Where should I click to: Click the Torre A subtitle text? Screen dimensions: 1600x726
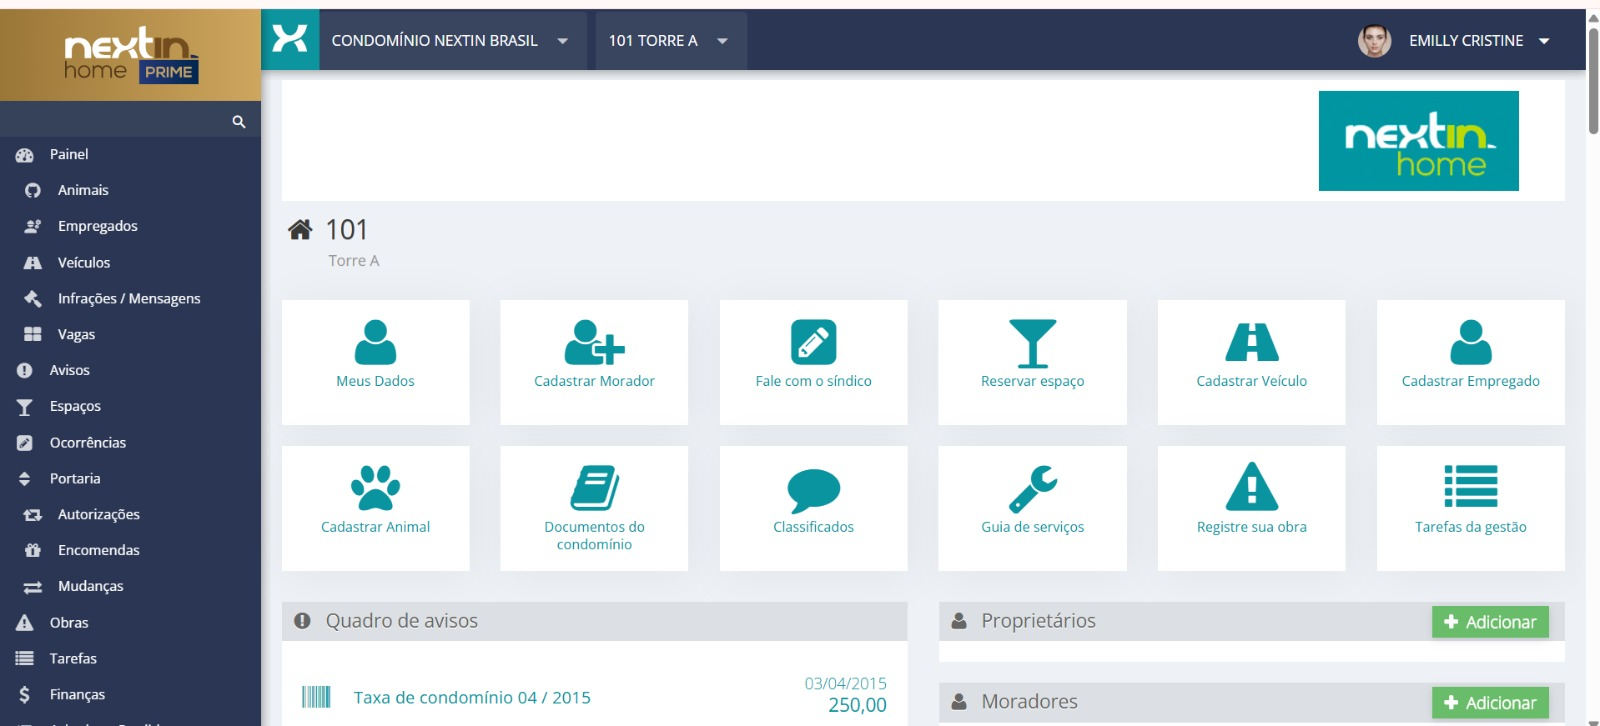pos(354,261)
